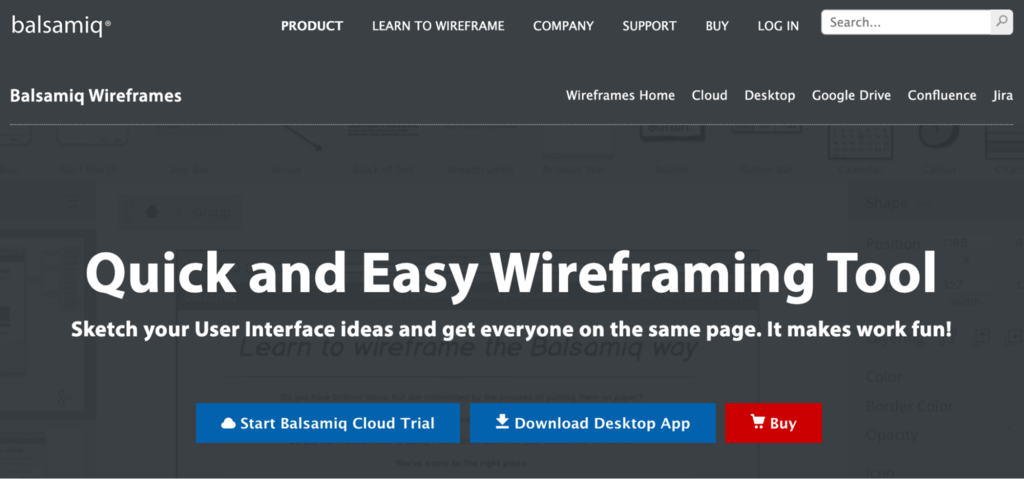
Task: Open the Jira link
Action: tap(1003, 96)
